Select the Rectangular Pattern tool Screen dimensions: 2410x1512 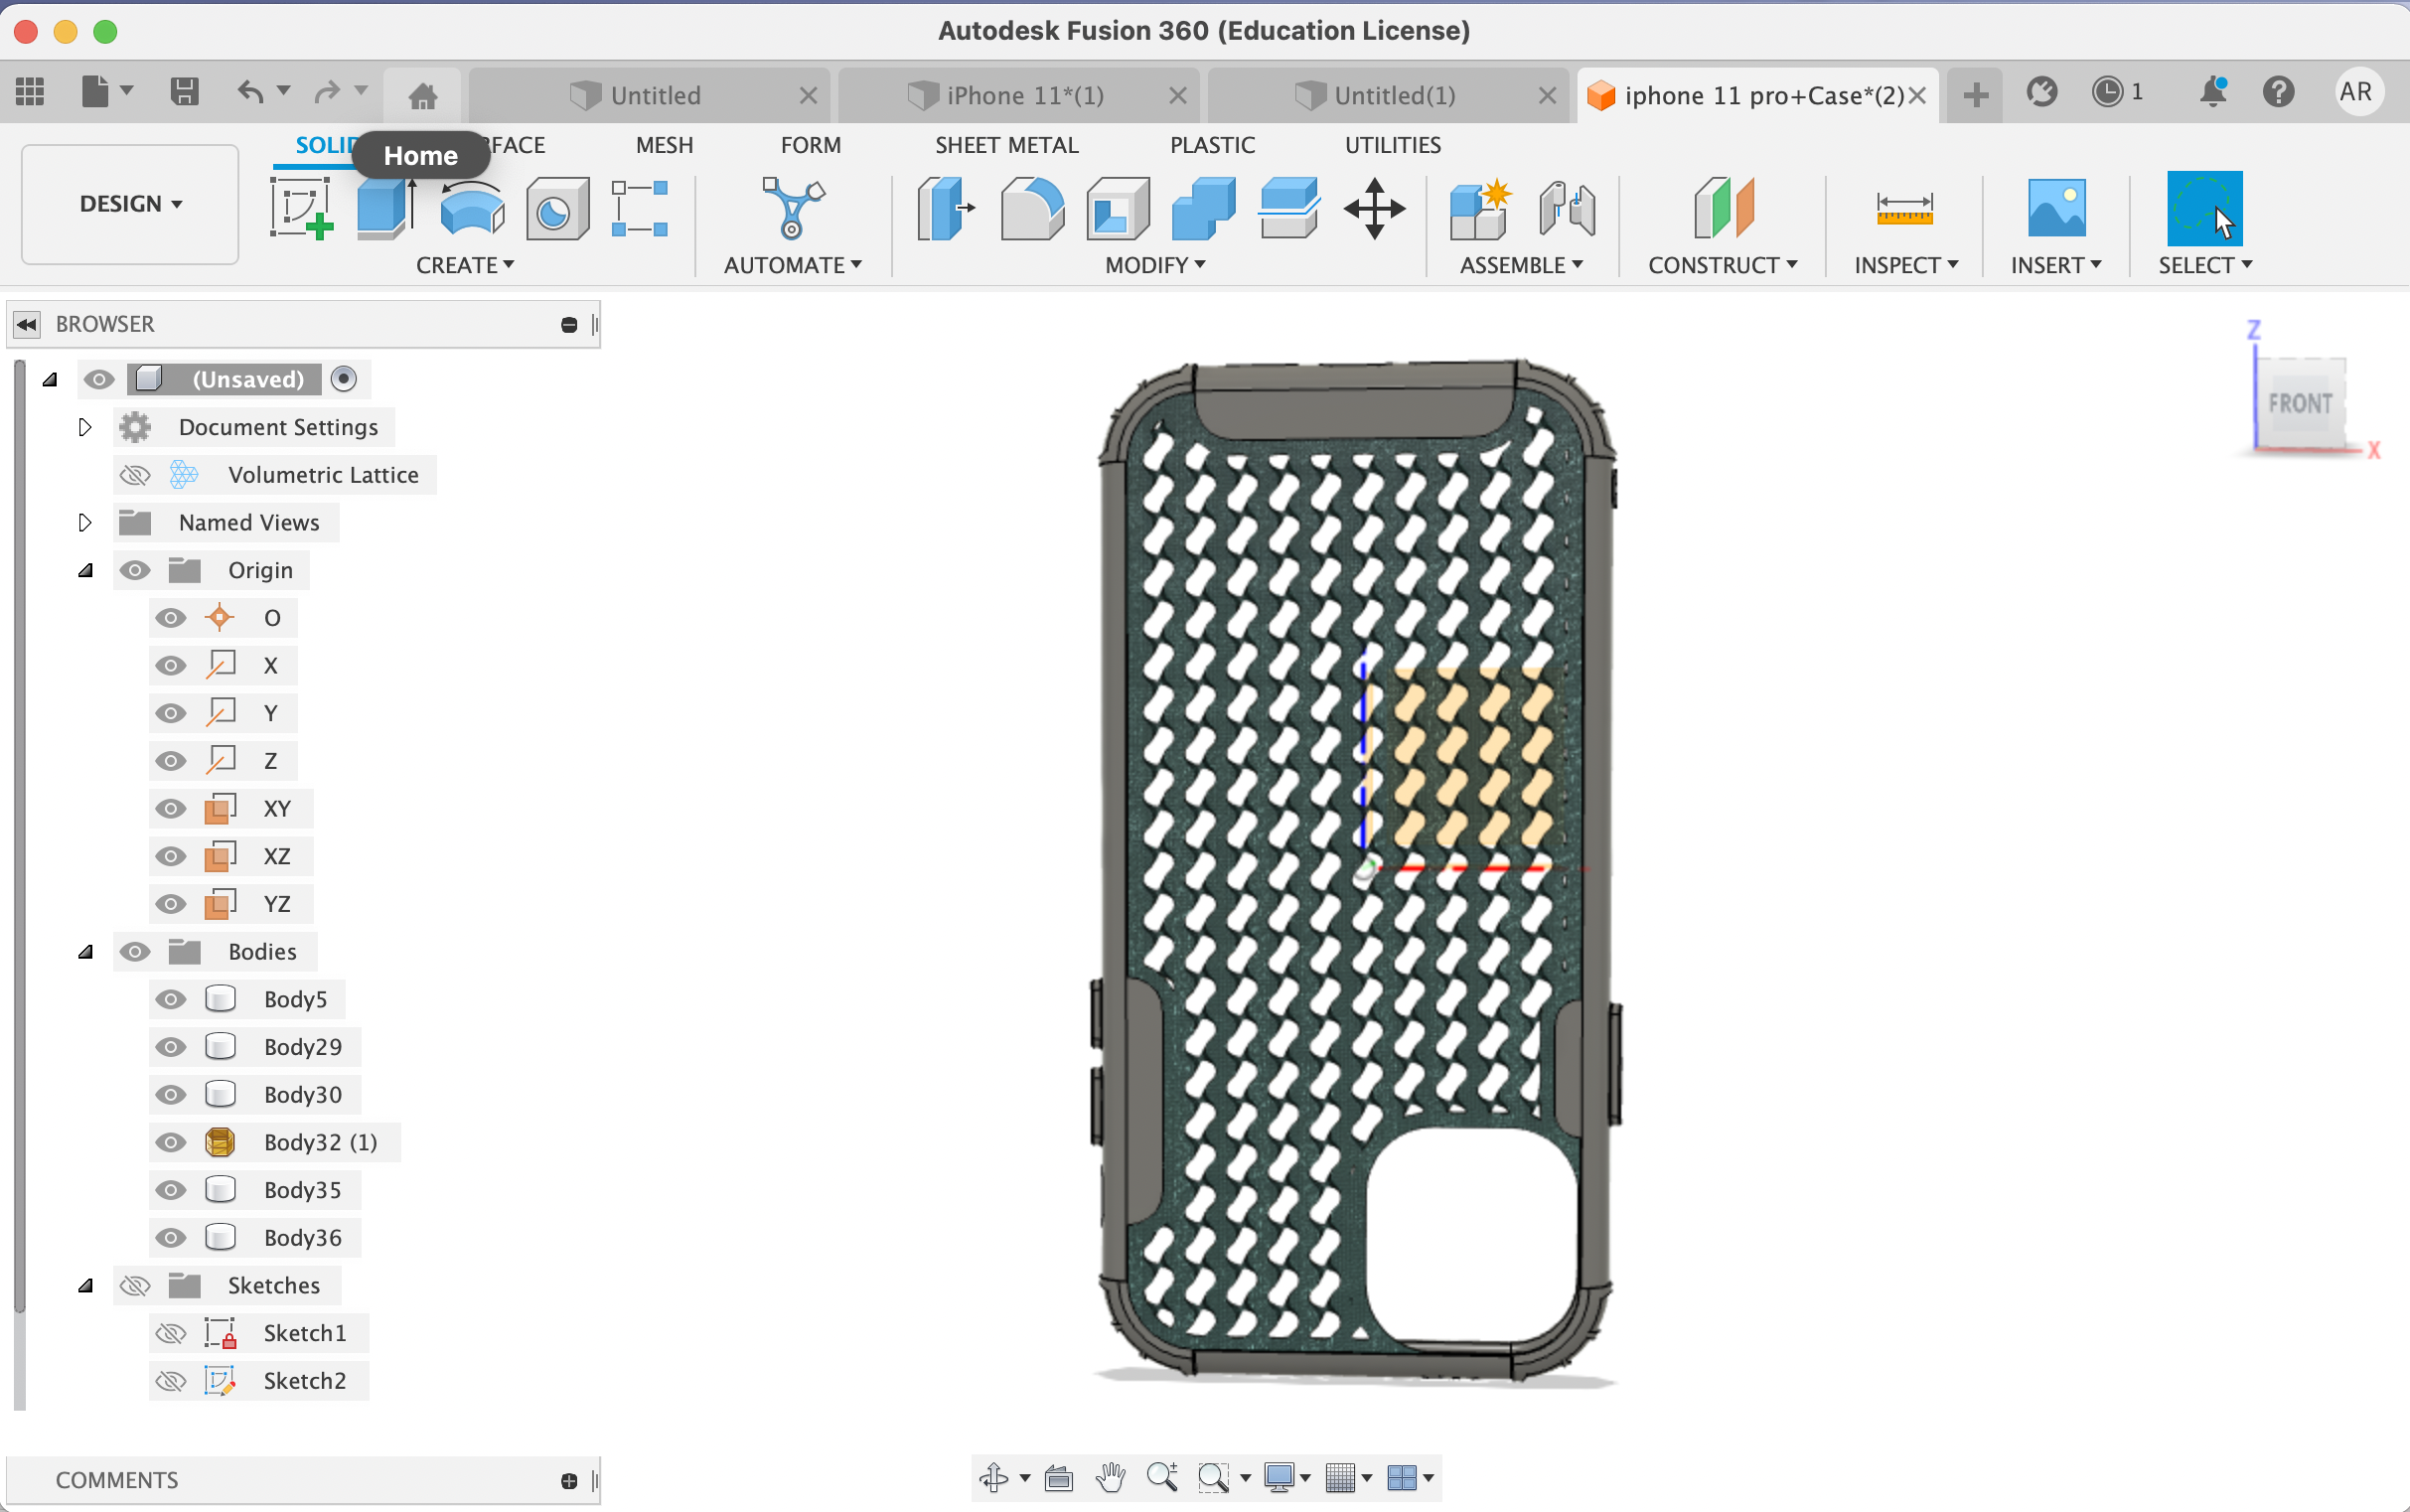pos(640,208)
